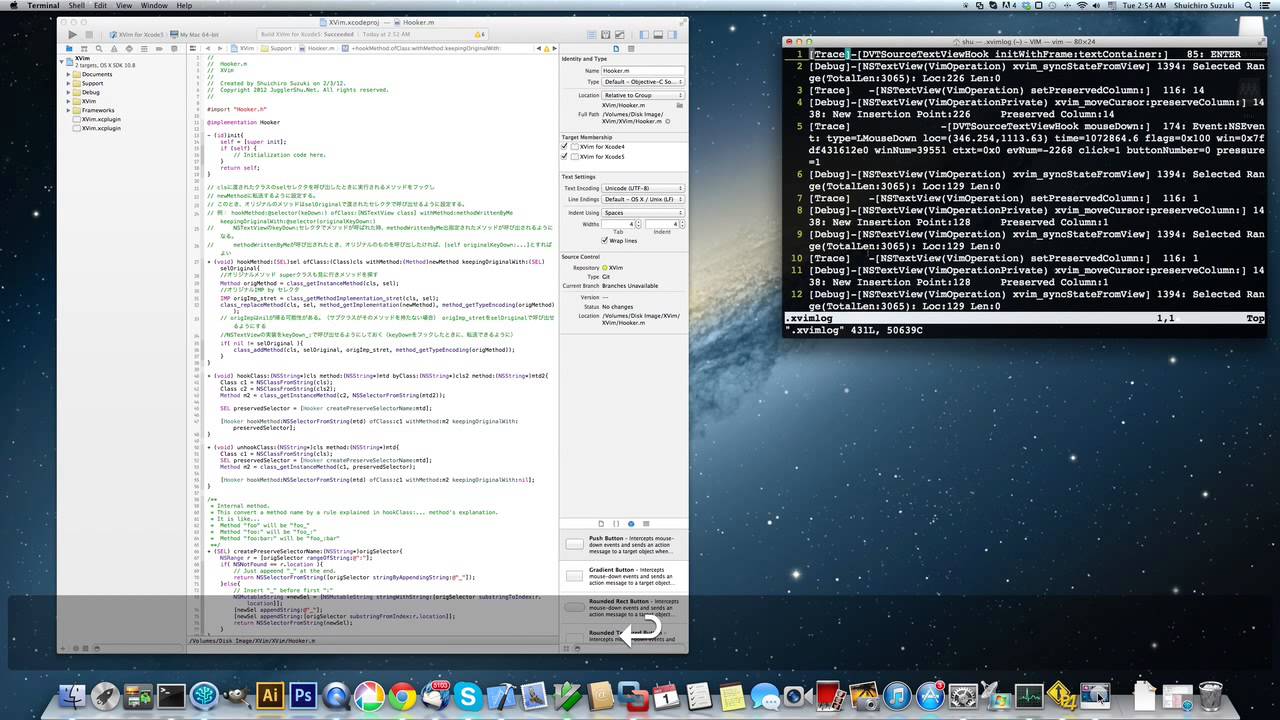Select XVim for Xcode5 scheme
1280x720 pixels.
point(136,35)
